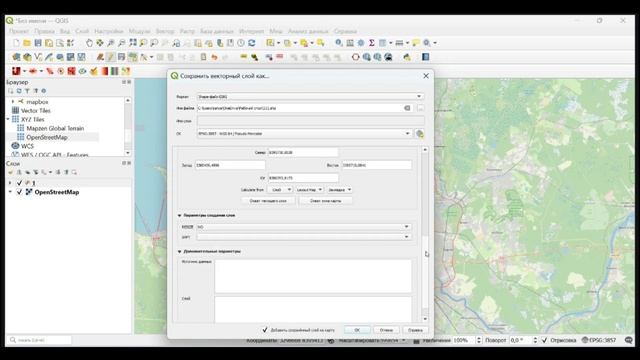Click the first red plugin icon in third toolbar
The width and height of the screenshot is (640, 360).
coord(16,71)
